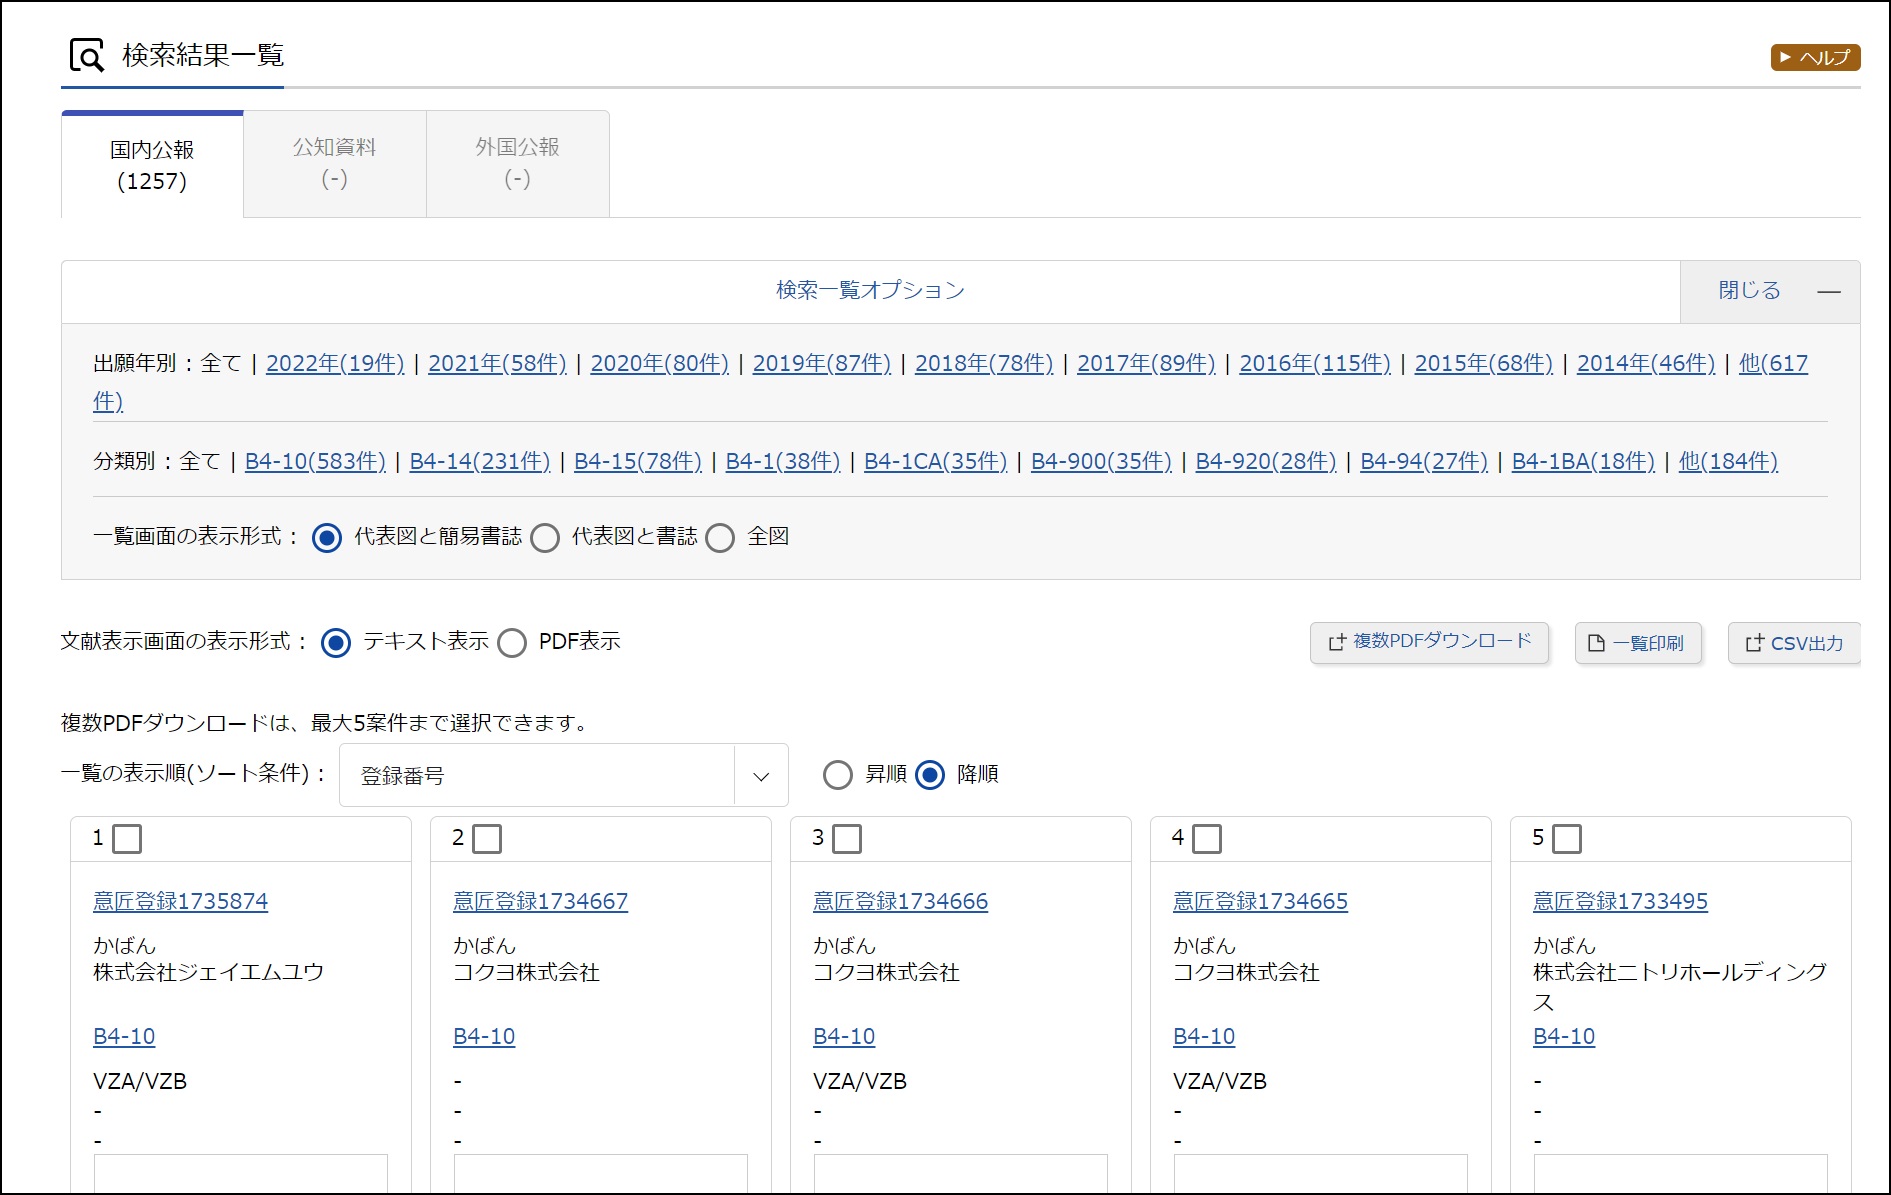Tick the checkbox for result 5

pos(1567,838)
